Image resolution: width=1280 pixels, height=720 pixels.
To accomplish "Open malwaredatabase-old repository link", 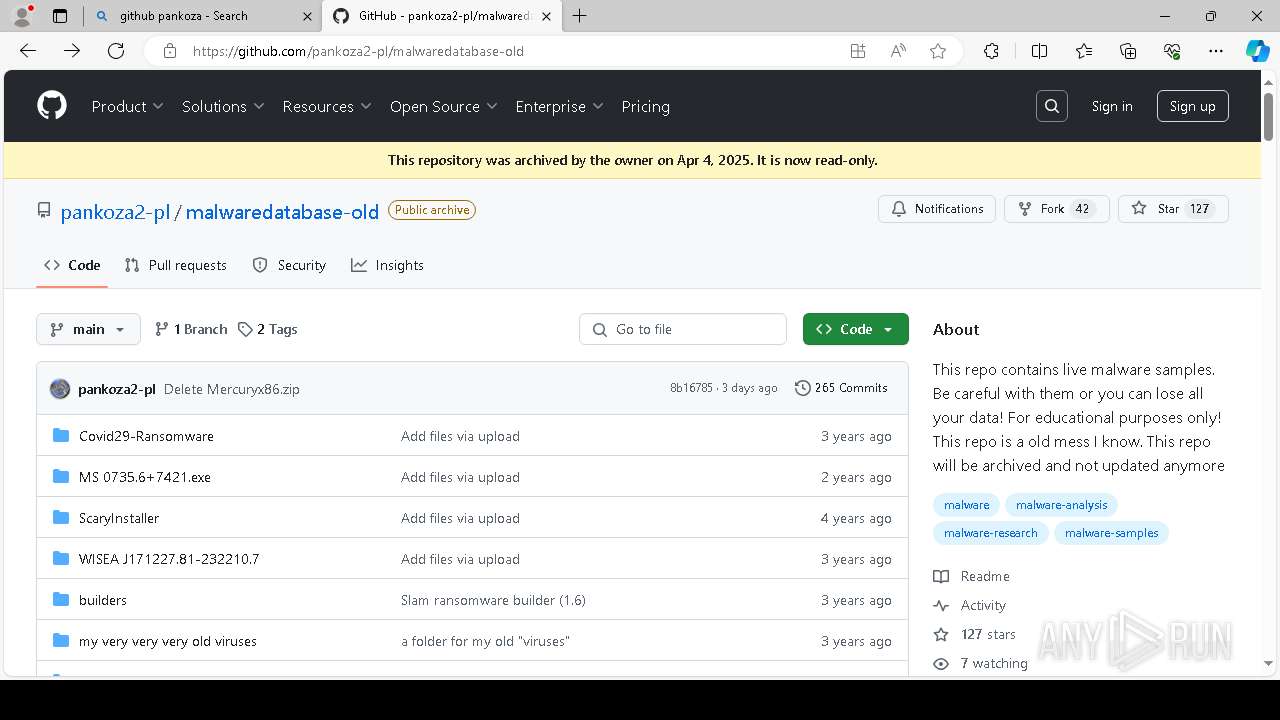I will [x=282, y=211].
